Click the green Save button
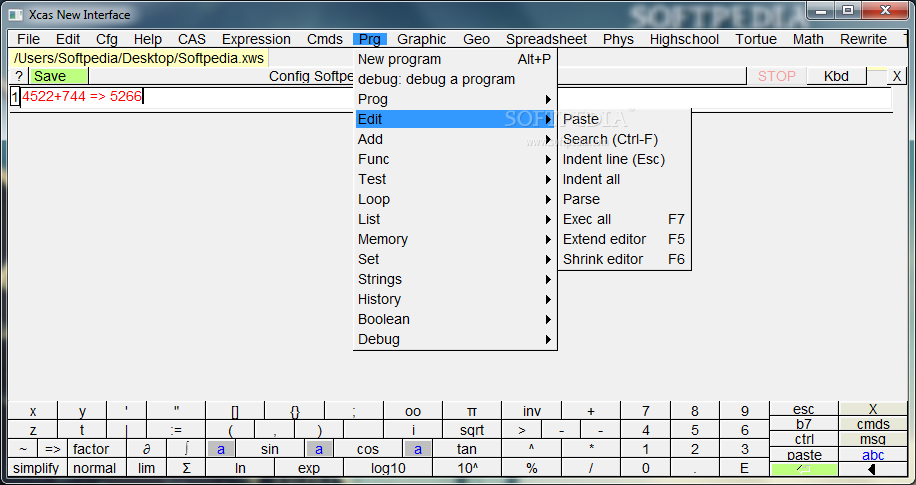 point(58,76)
